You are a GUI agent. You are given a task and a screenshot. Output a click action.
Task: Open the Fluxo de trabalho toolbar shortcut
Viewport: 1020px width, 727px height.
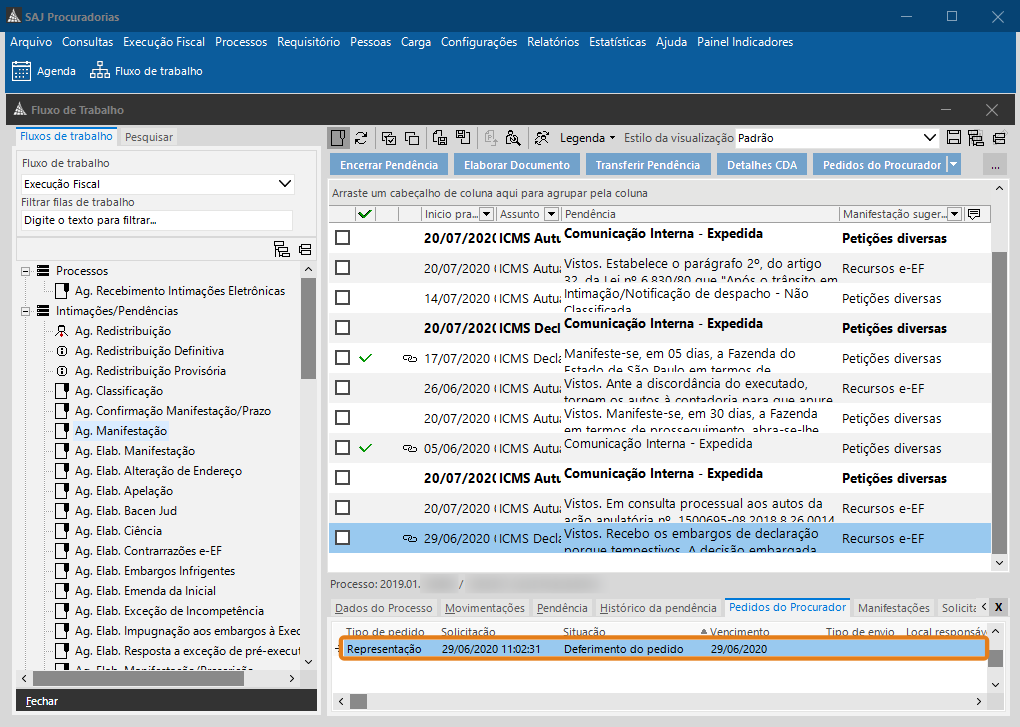(146, 71)
